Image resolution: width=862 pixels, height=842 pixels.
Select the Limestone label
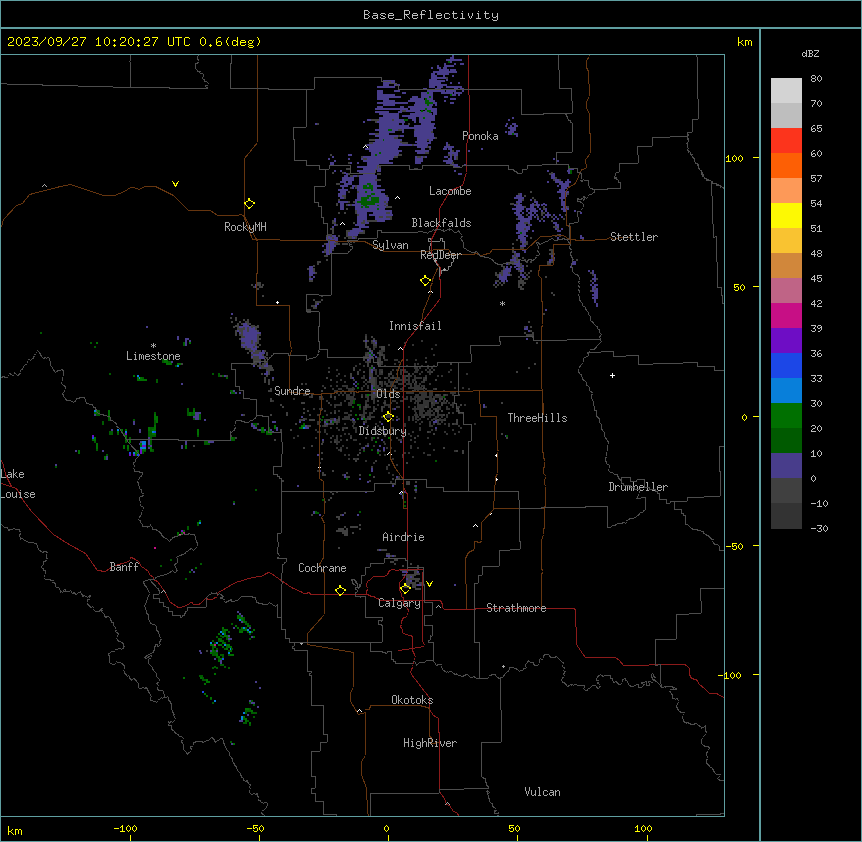153,356
